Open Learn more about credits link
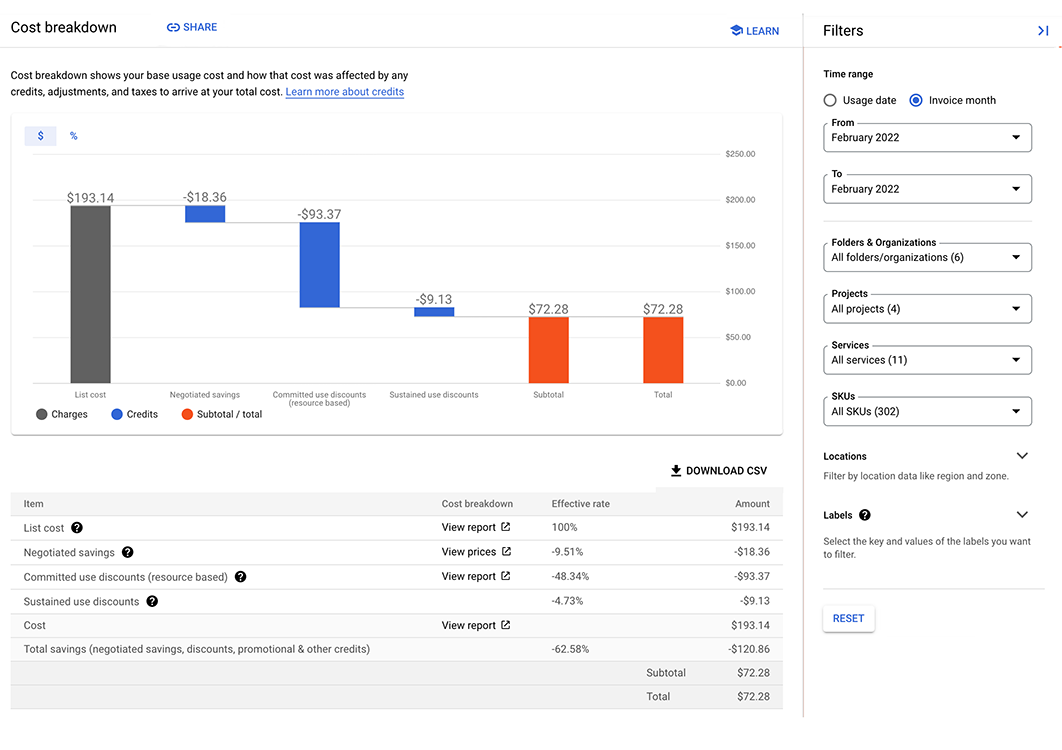Screen dimensions: 1062x750 tap(345, 91)
